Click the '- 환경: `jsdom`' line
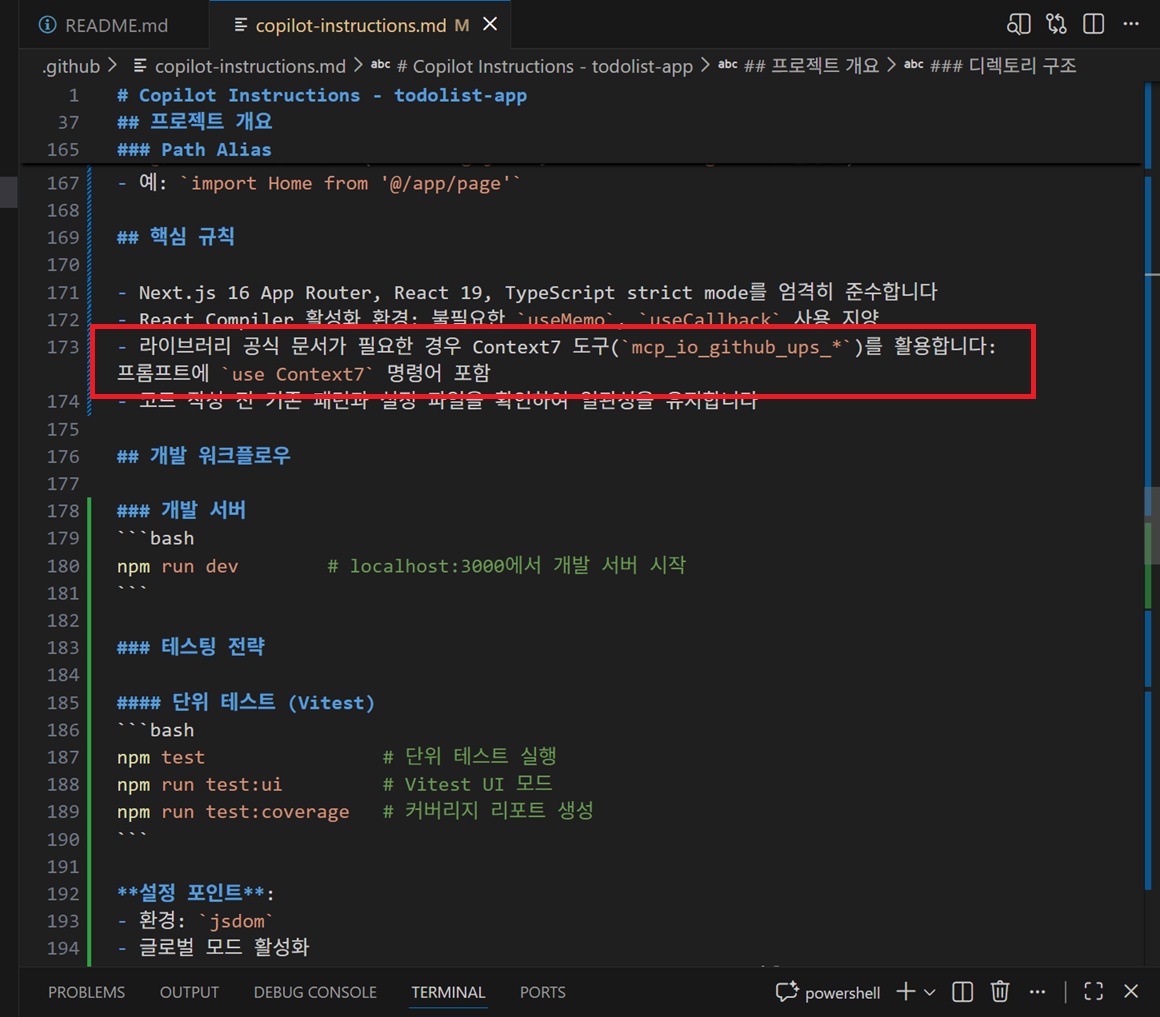Screen dimensions: 1160x1017 point(195,922)
